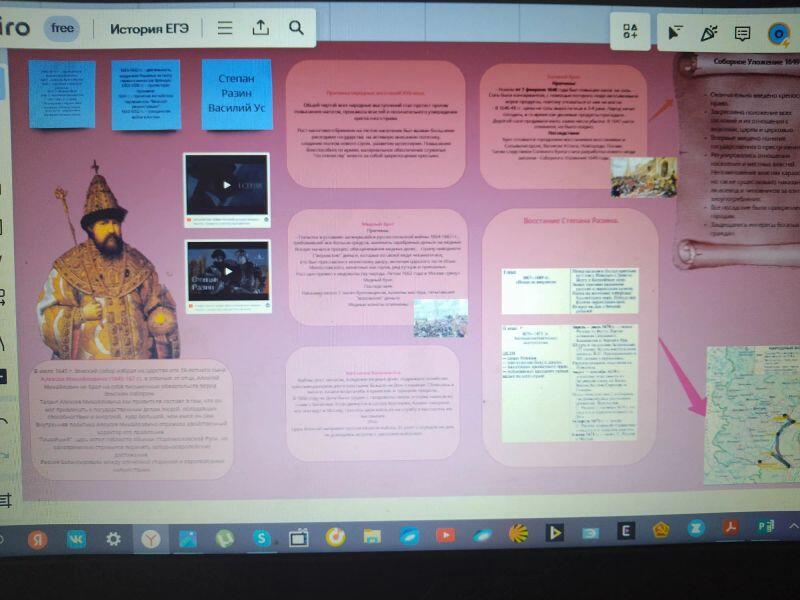Open VK icon in the taskbar
This screenshot has width=800, height=600.
click(x=76, y=538)
